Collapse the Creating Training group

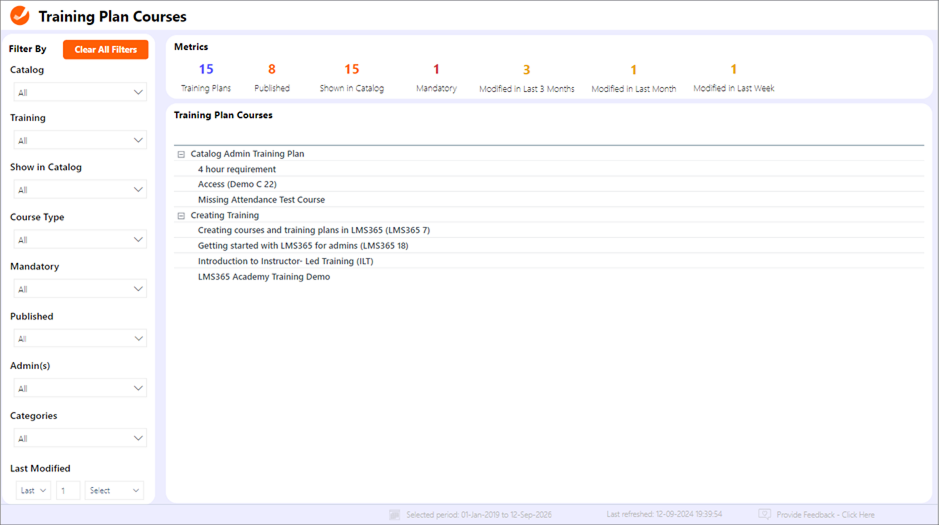181,216
